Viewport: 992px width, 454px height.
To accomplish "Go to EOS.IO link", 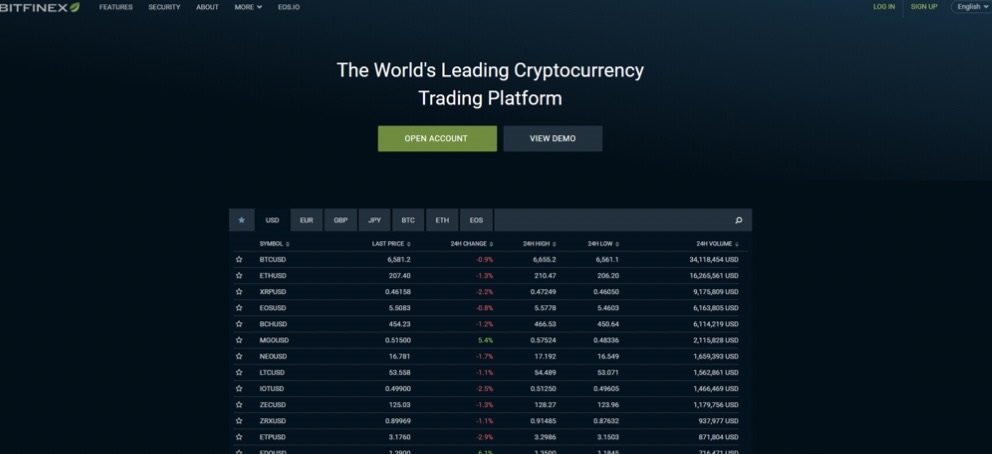I will [289, 7].
